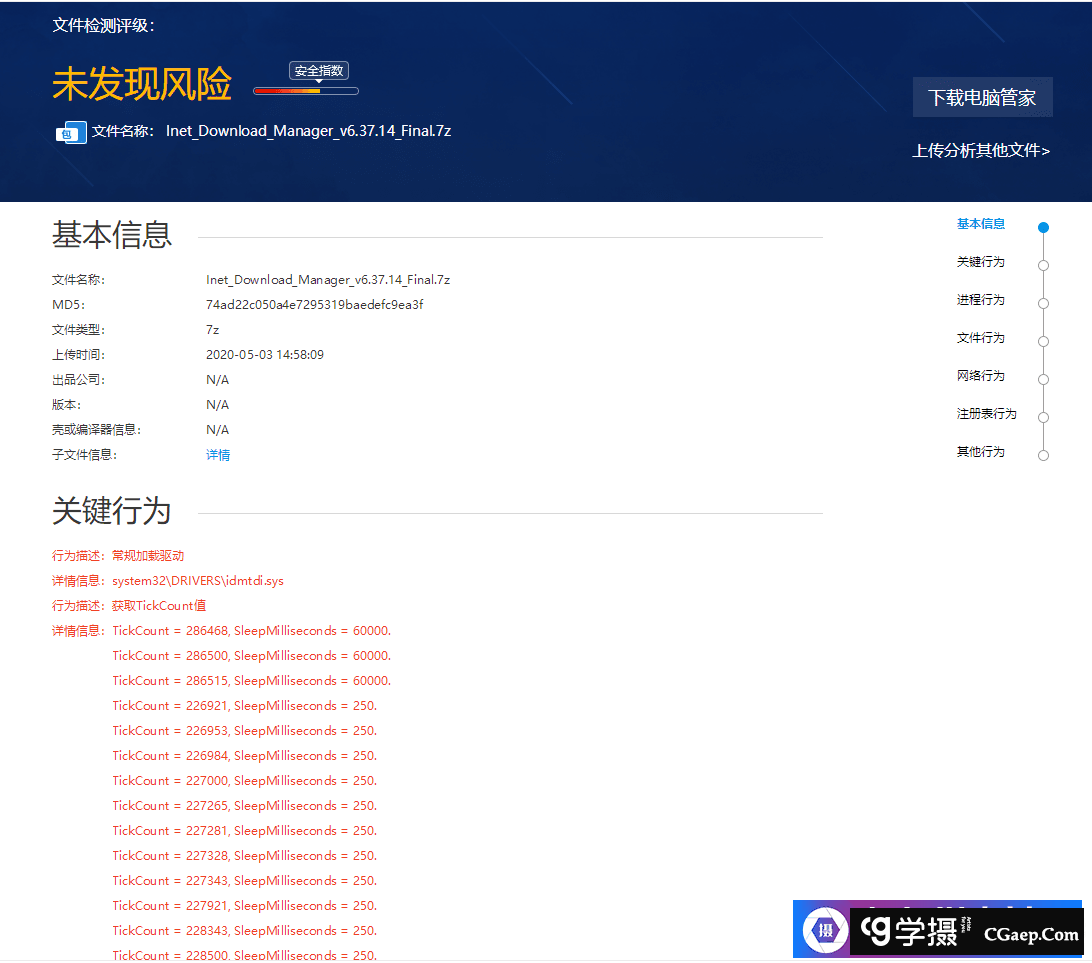Click the 注册表行为 timeline circle
1092x963 pixels.
click(x=1043, y=417)
